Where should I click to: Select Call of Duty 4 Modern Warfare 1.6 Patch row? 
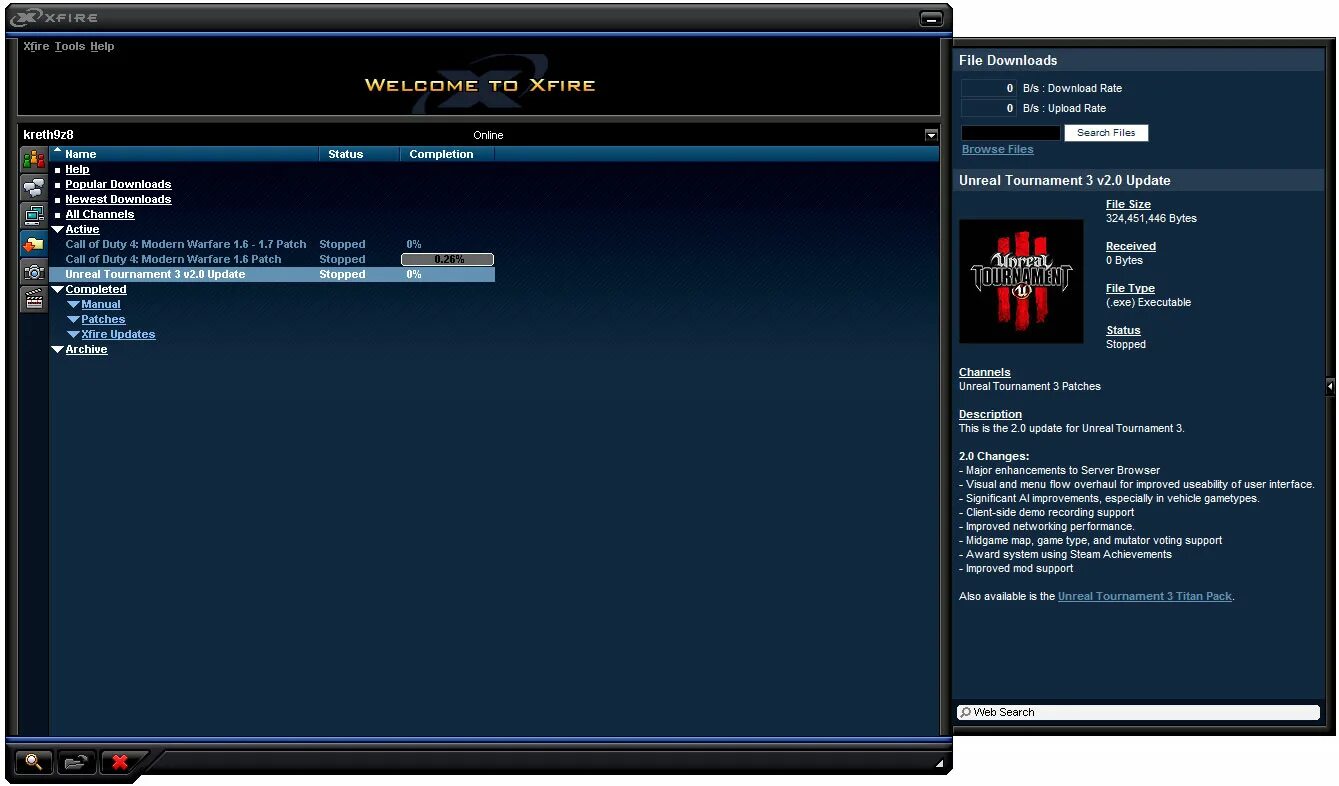[x=272, y=259]
